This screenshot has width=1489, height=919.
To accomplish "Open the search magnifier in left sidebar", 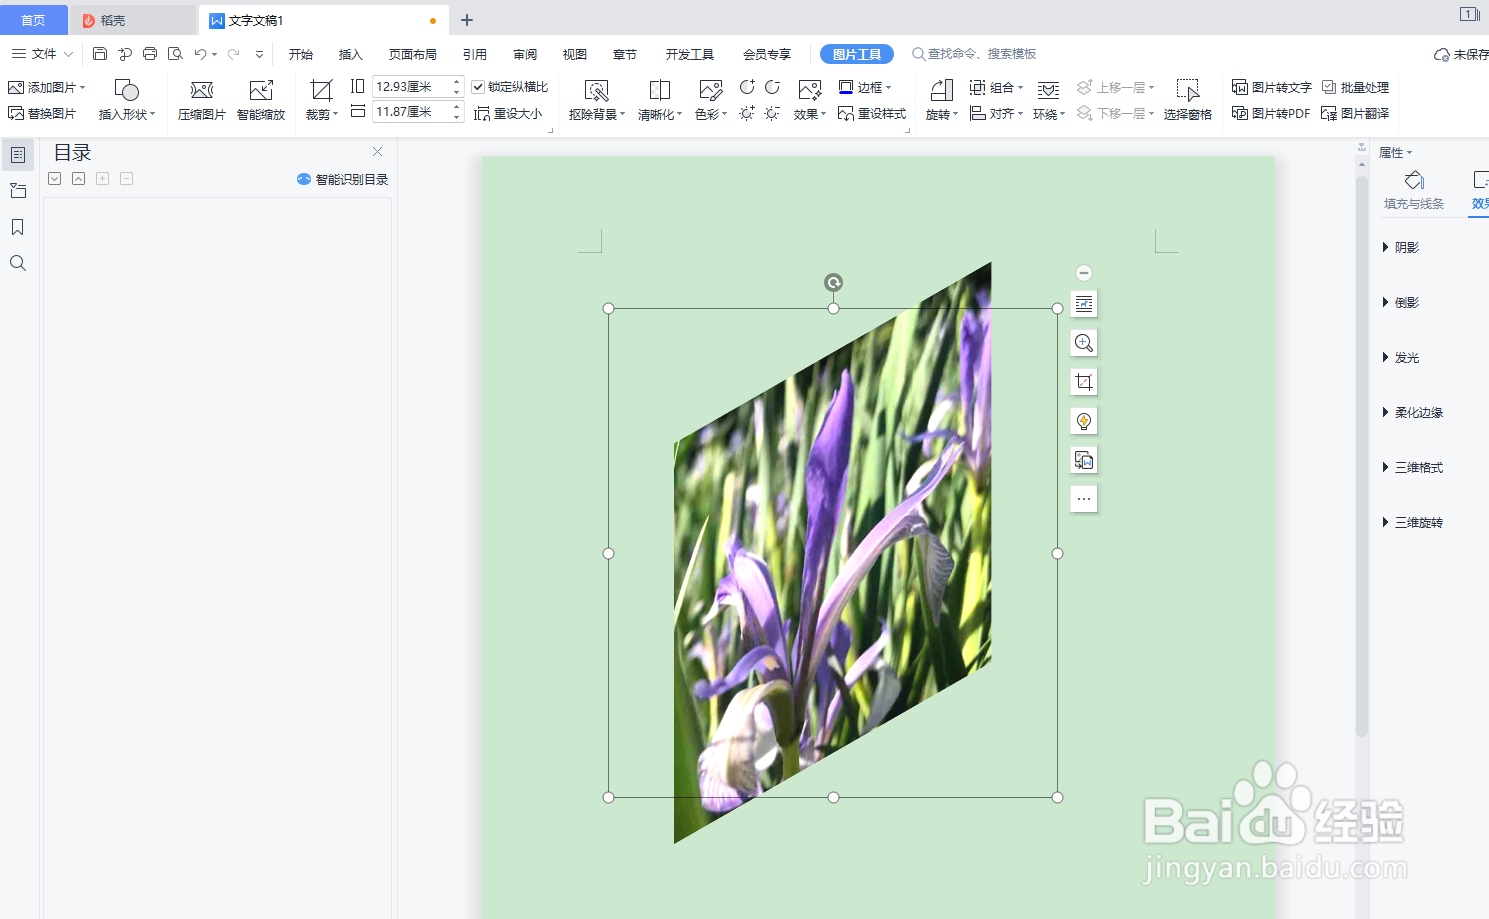I will coord(18,263).
